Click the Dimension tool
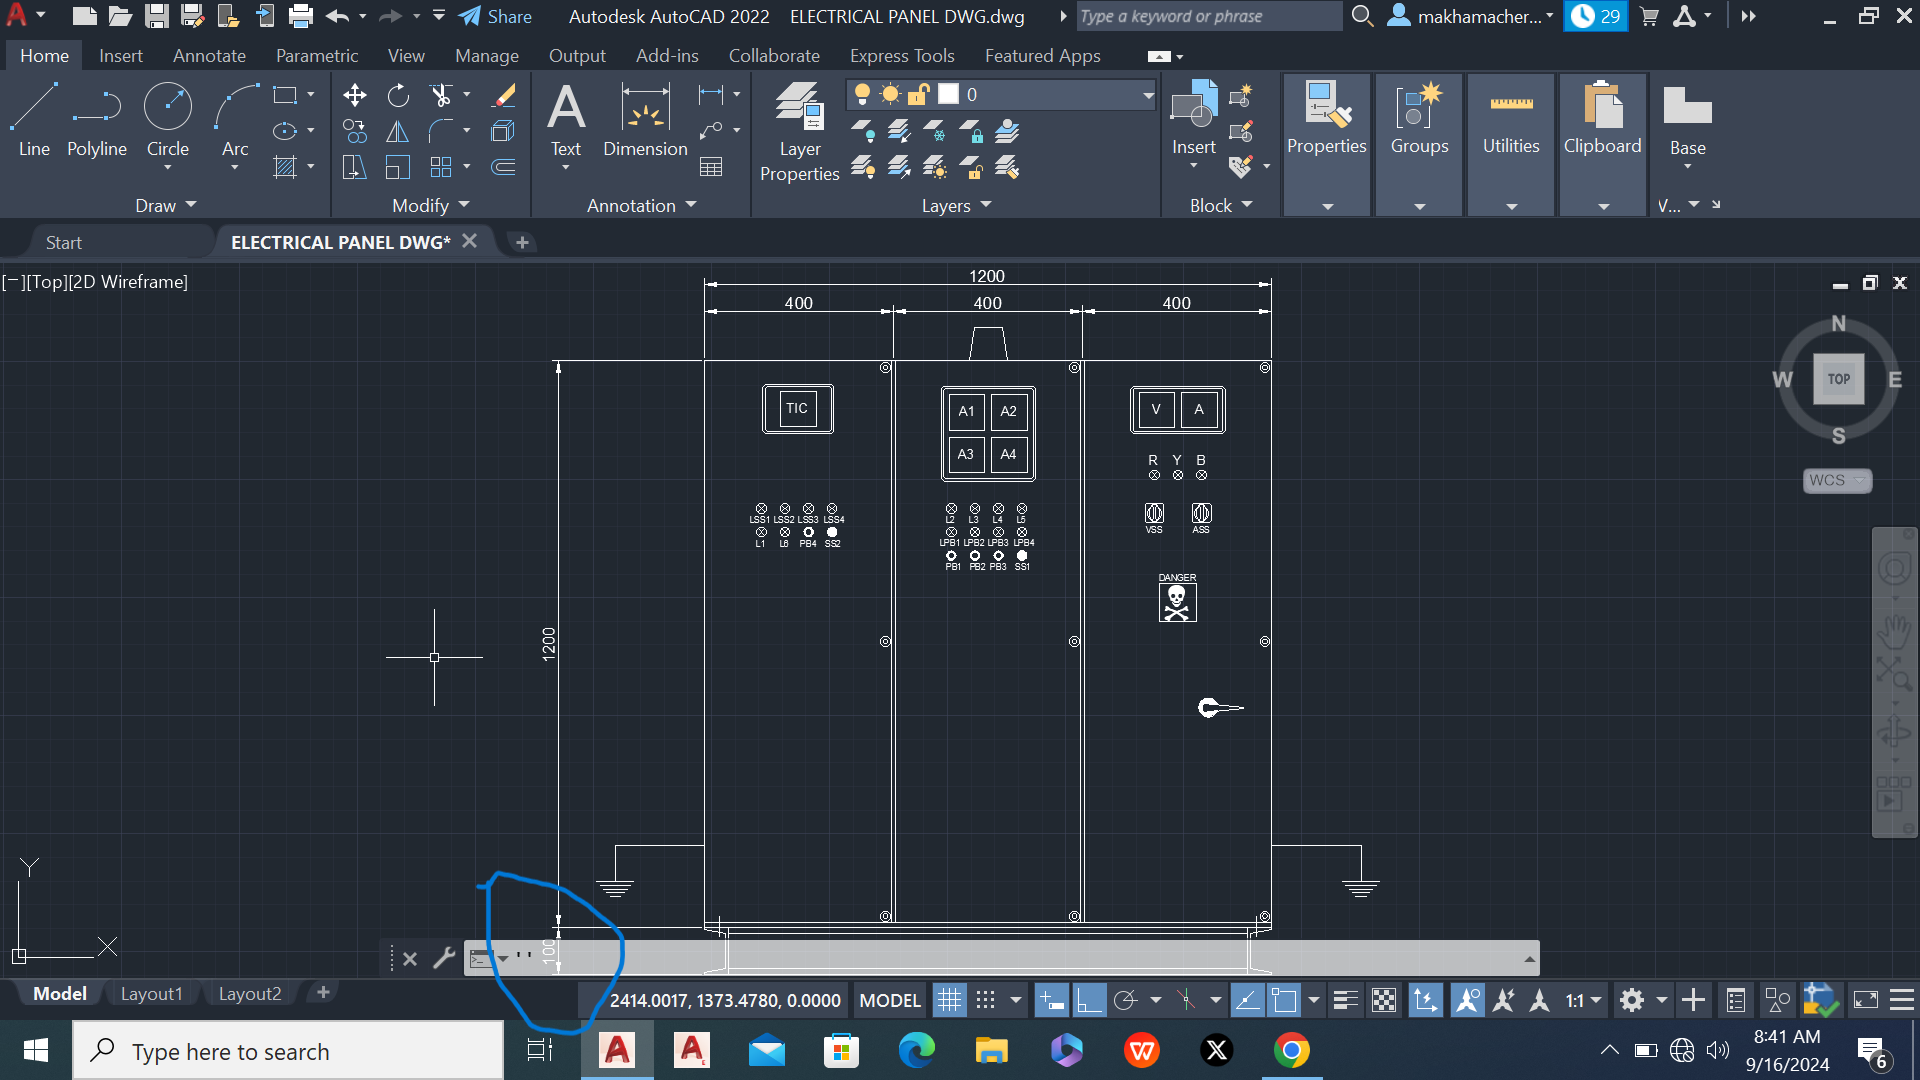Image resolution: width=1920 pixels, height=1080 pixels. tap(644, 120)
